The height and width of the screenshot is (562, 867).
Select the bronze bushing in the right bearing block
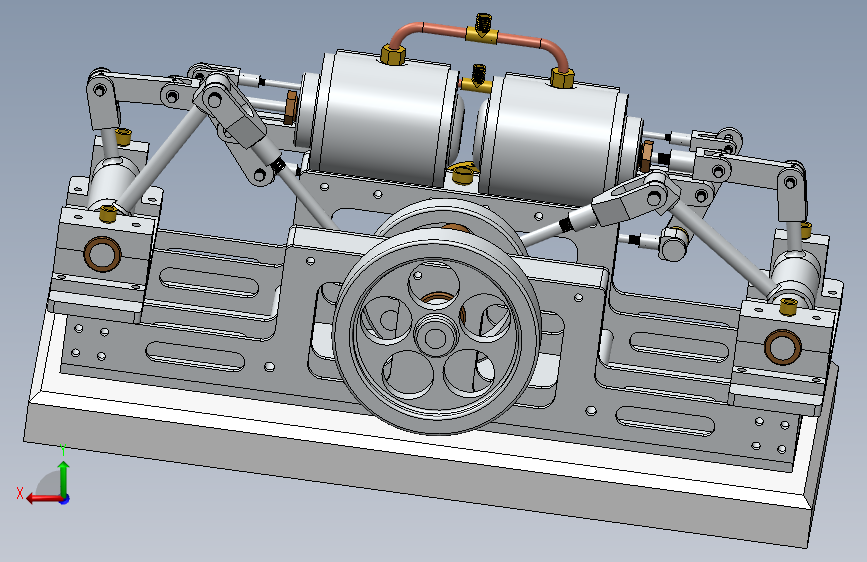tap(783, 347)
